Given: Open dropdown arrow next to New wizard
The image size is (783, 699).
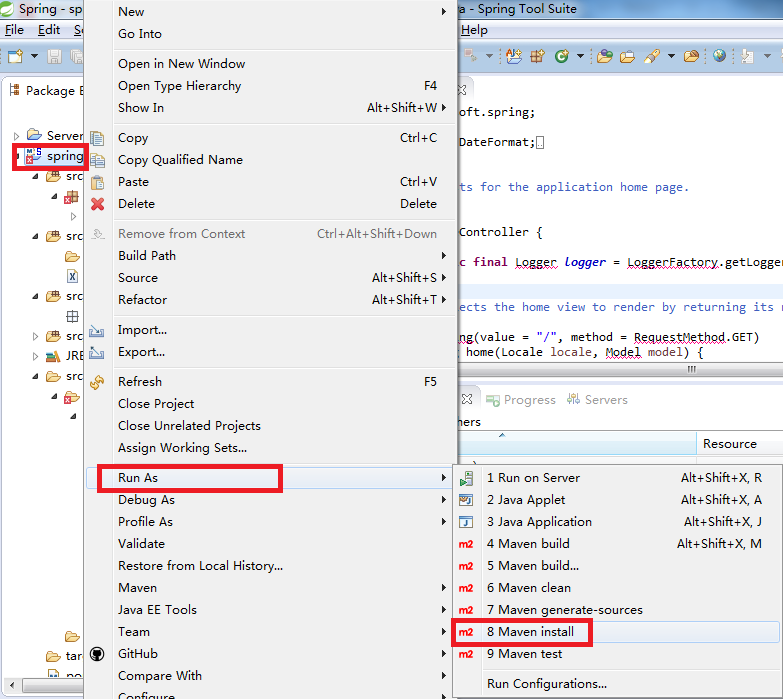Looking at the screenshot, I should (34, 56).
